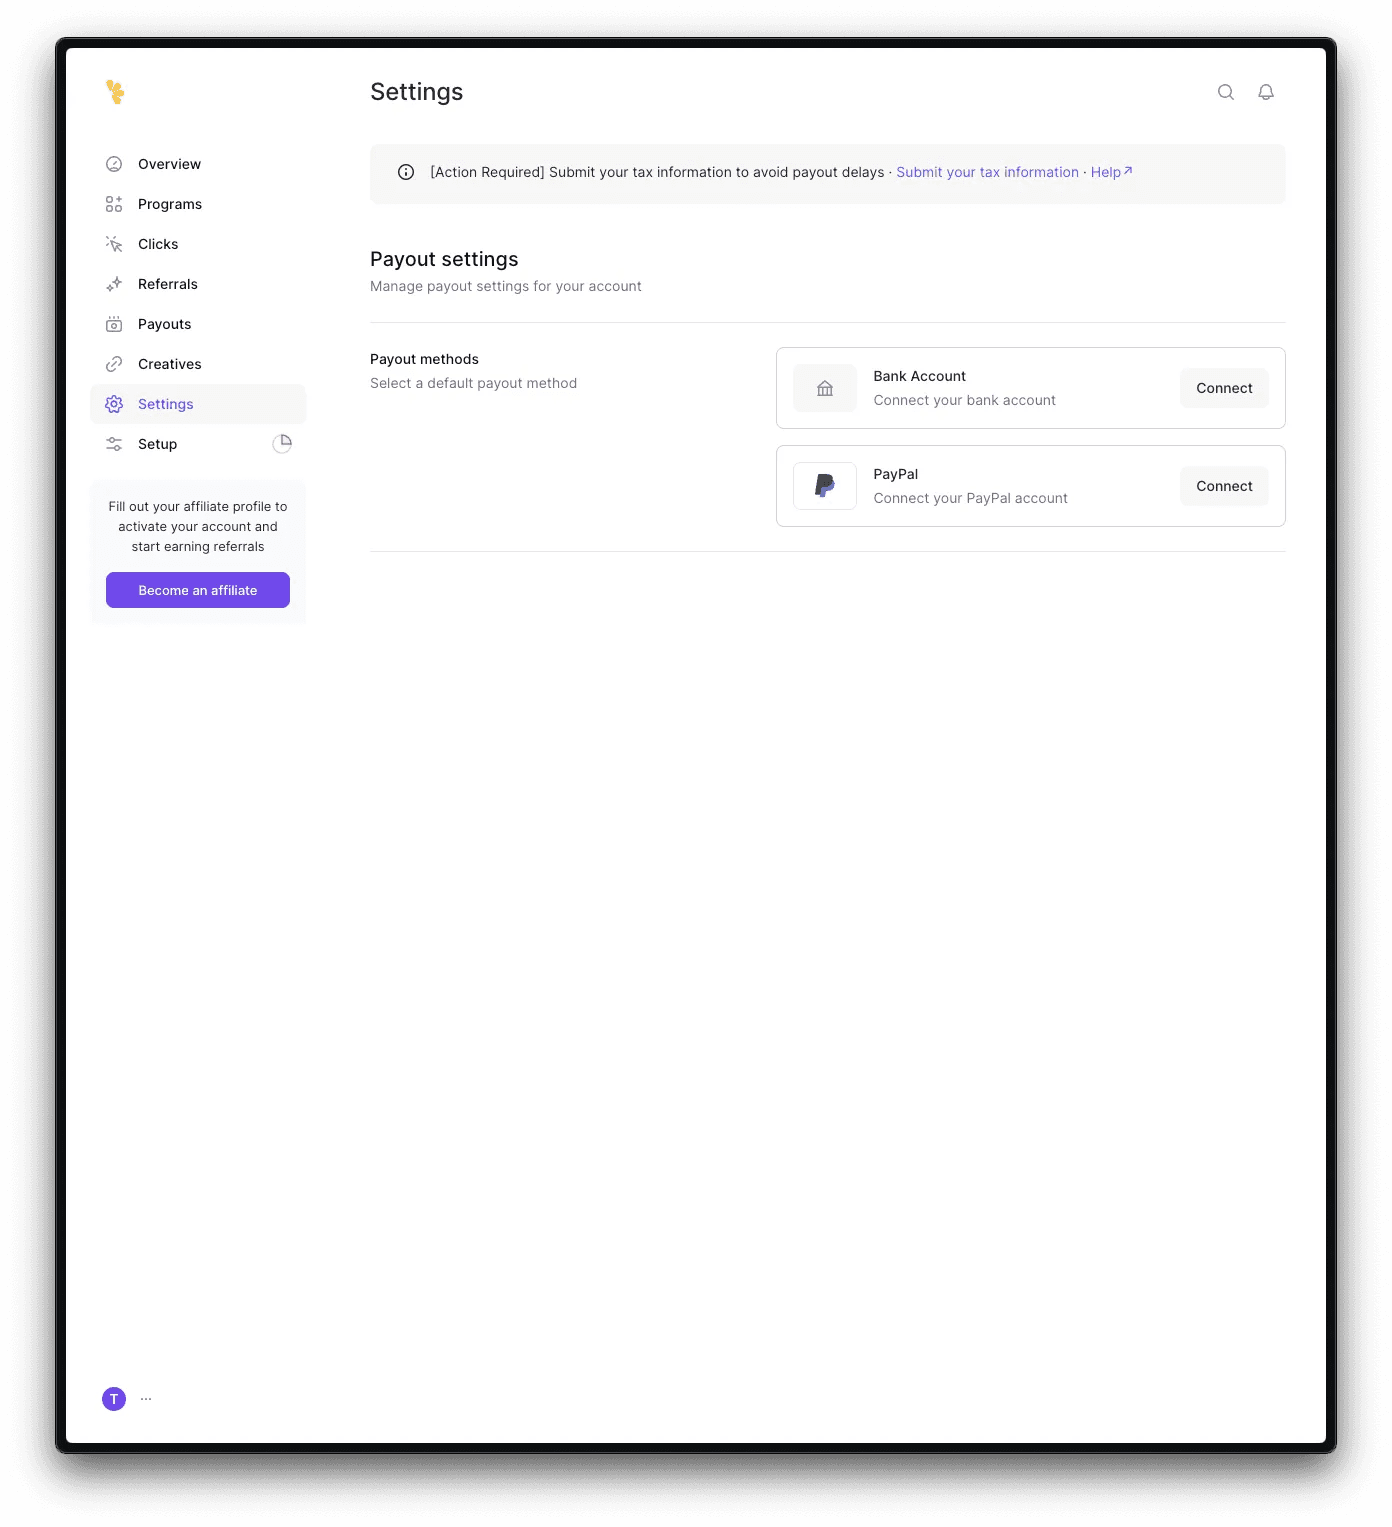Go to Overview in the sidebar

click(x=198, y=164)
